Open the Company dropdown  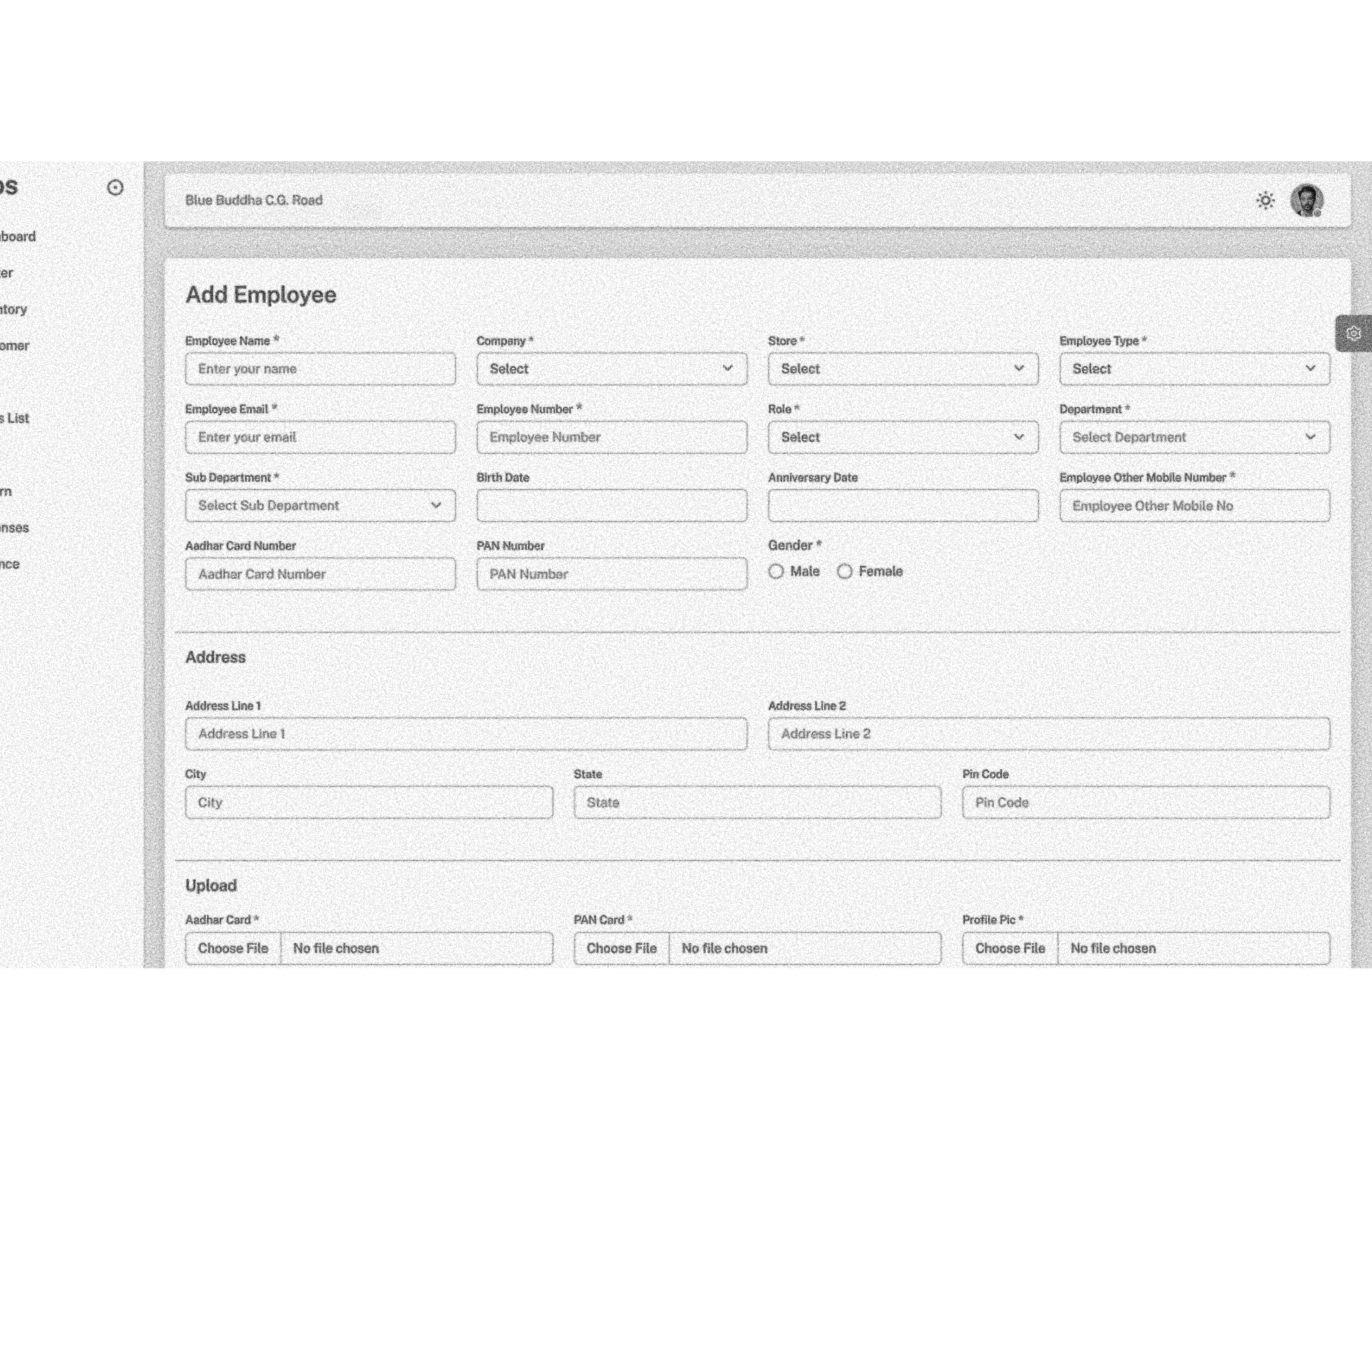pos(611,369)
